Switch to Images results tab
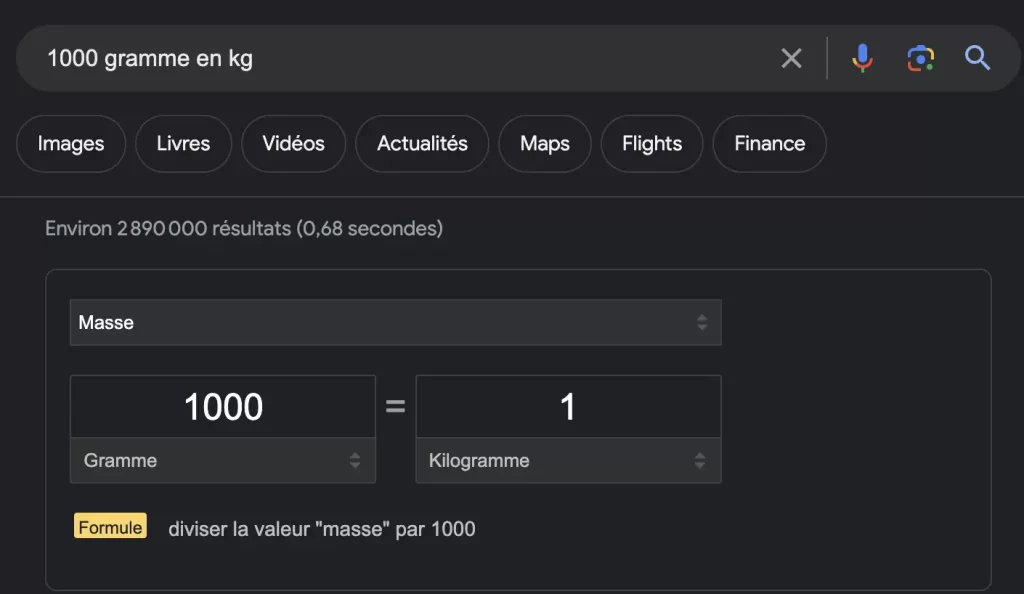Viewport: 1024px width, 594px height. click(71, 144)
